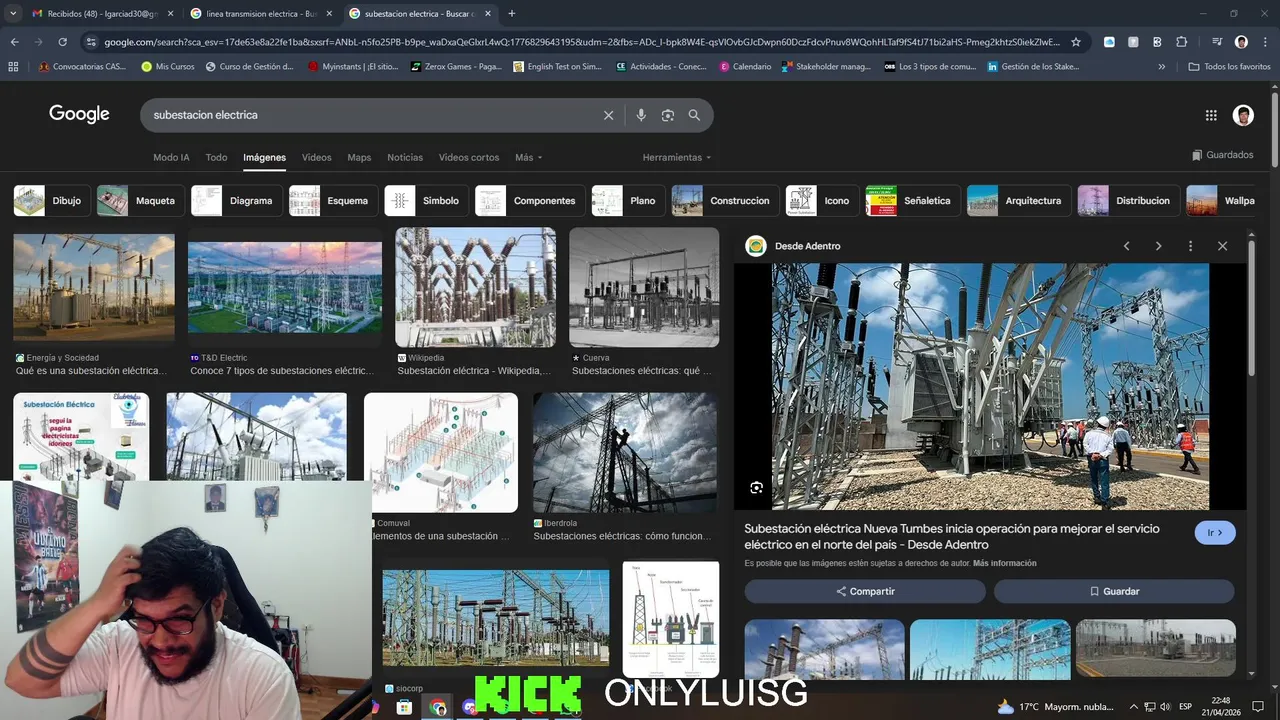The height and width of the screenshot is (720, 1280).
Task: Switch to the Modo IA tab
Action: click(x=171, y=157)
